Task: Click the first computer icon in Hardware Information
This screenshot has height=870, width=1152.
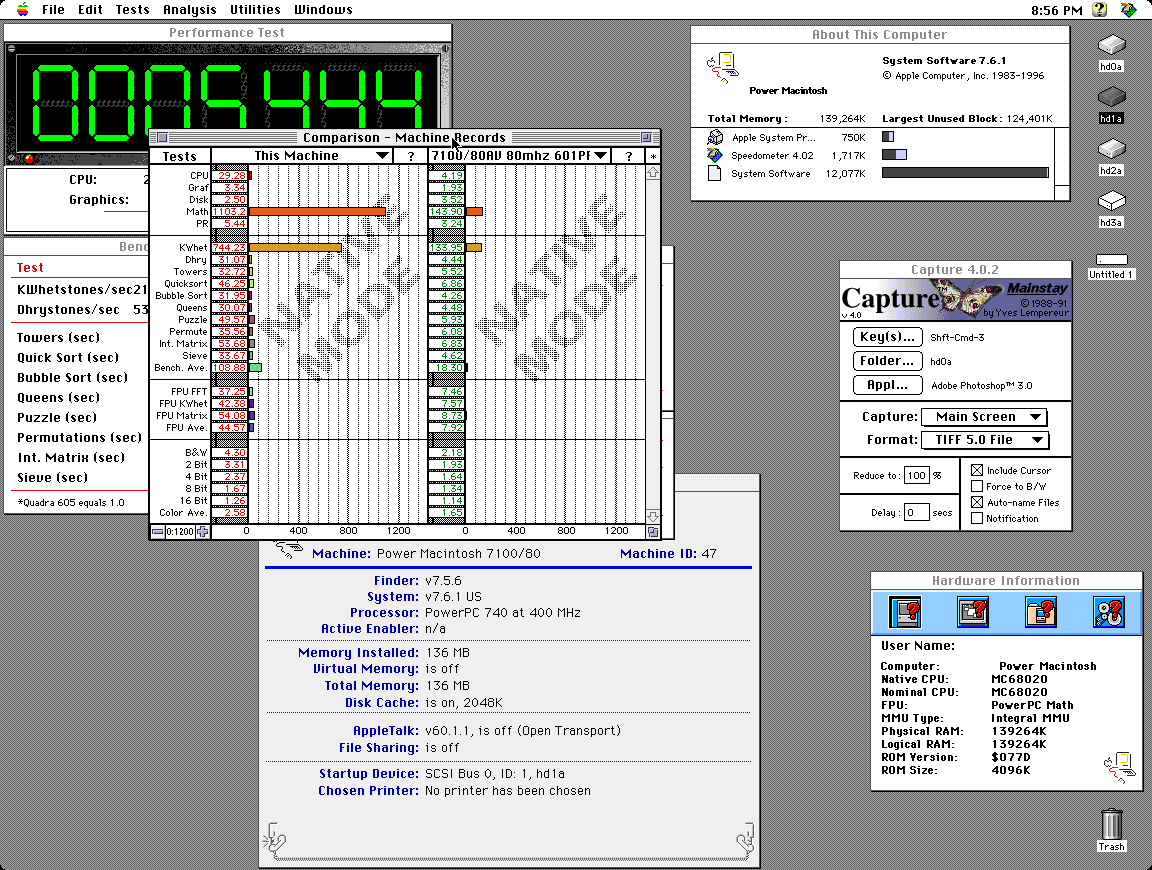Action: point(906,611)
